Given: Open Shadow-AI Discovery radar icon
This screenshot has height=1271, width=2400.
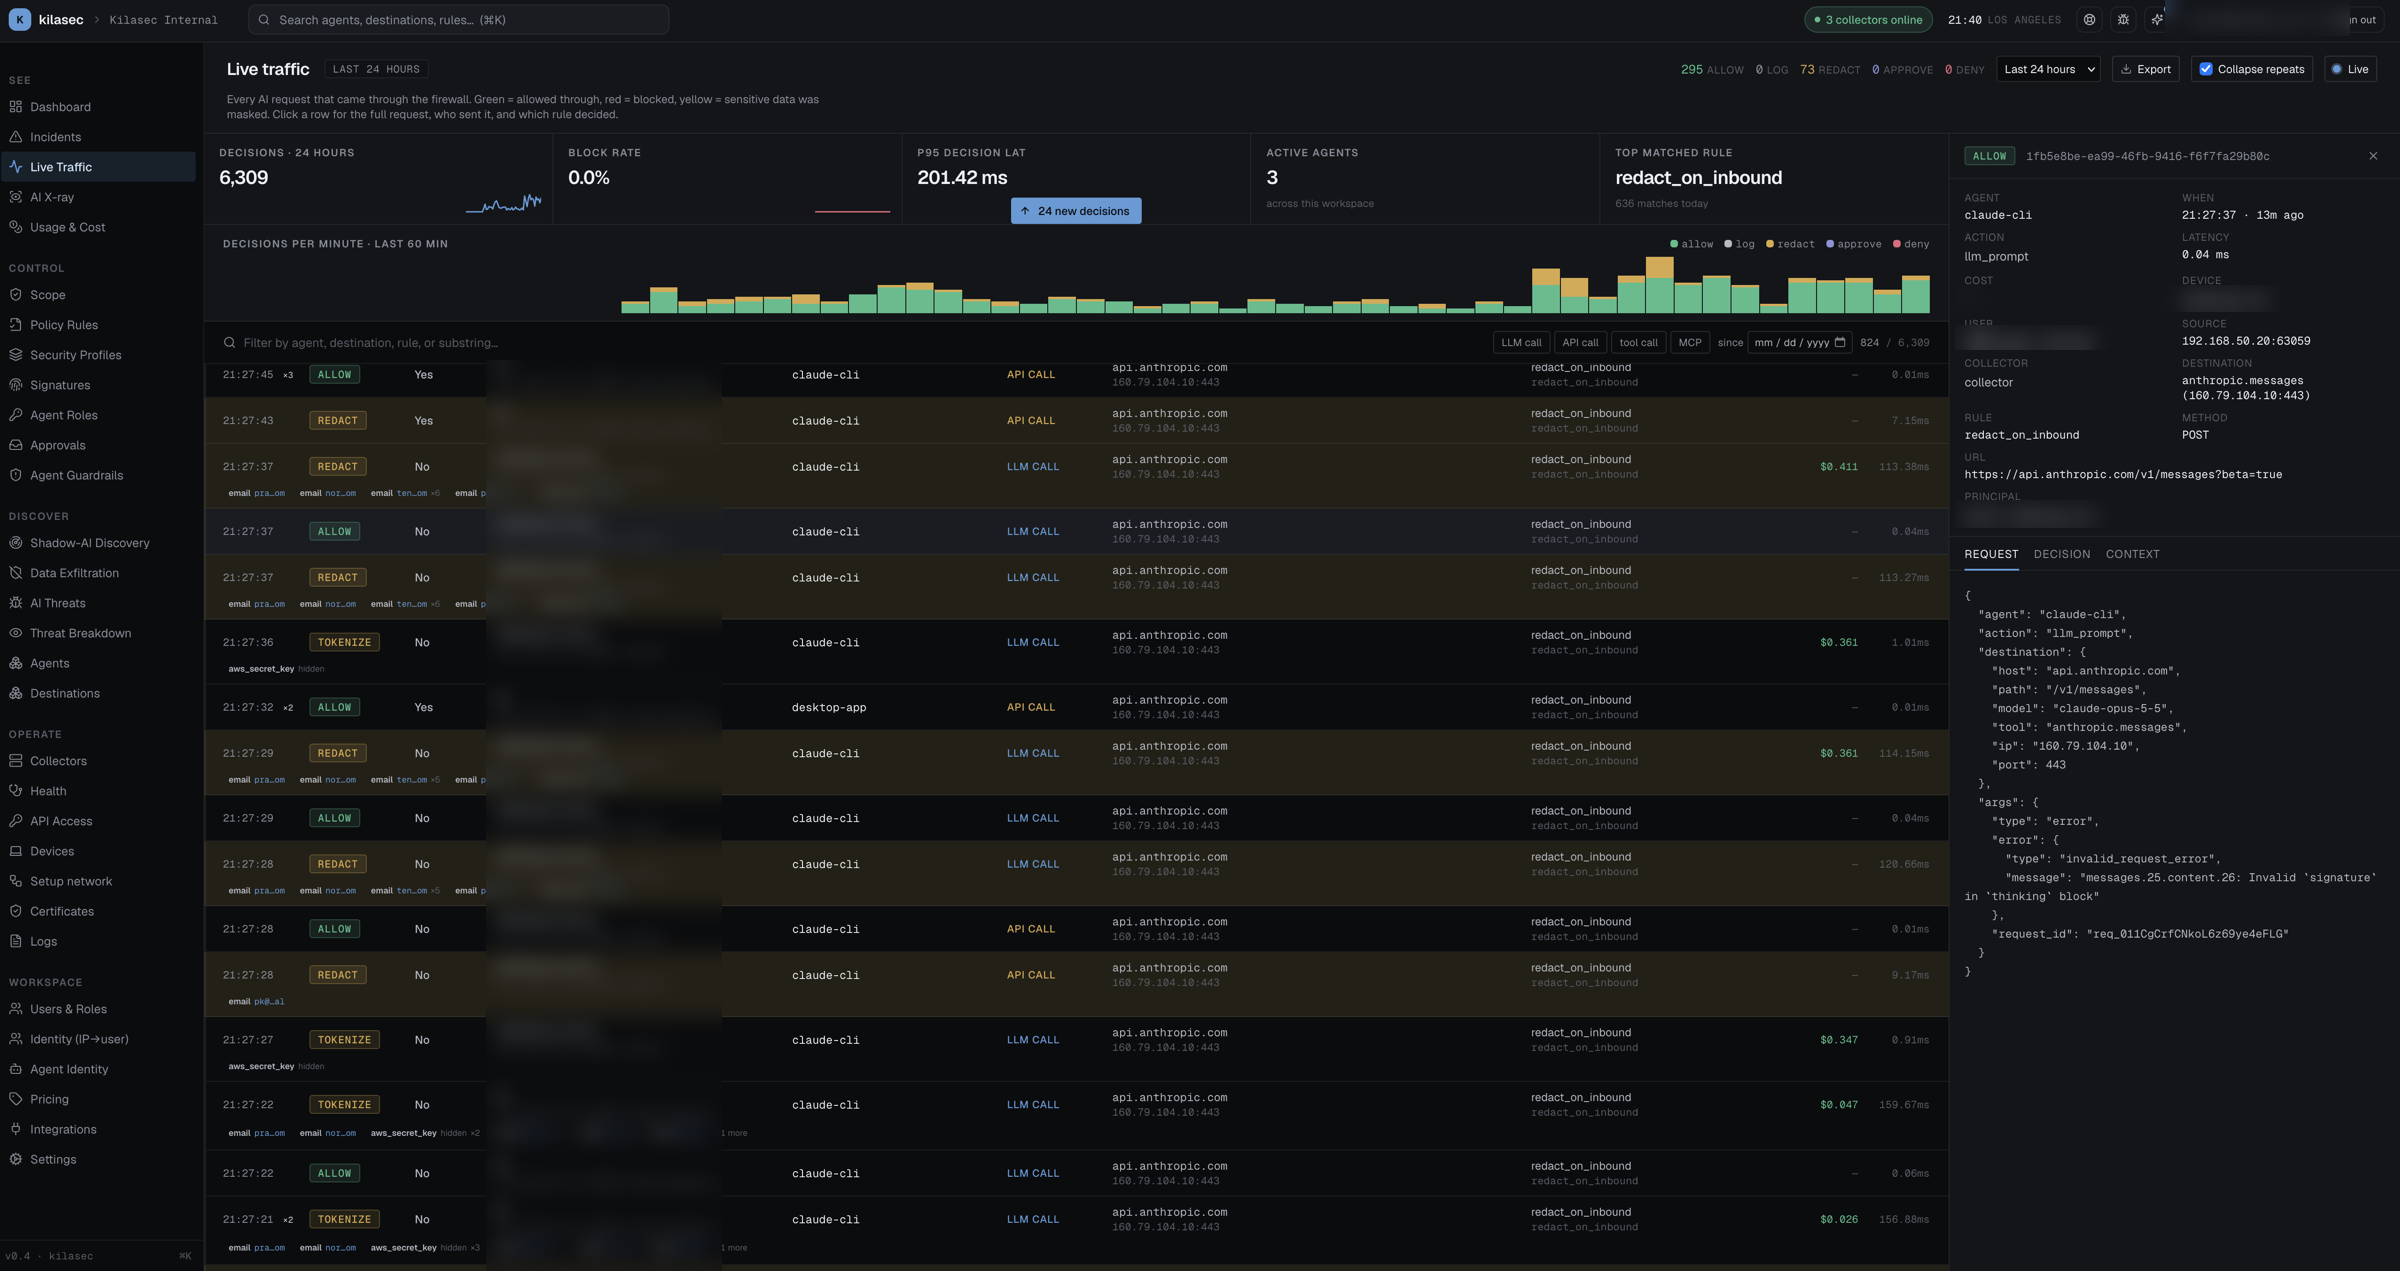Looking at the screenshot, I should pyautogui.click(x=16, y=543).
